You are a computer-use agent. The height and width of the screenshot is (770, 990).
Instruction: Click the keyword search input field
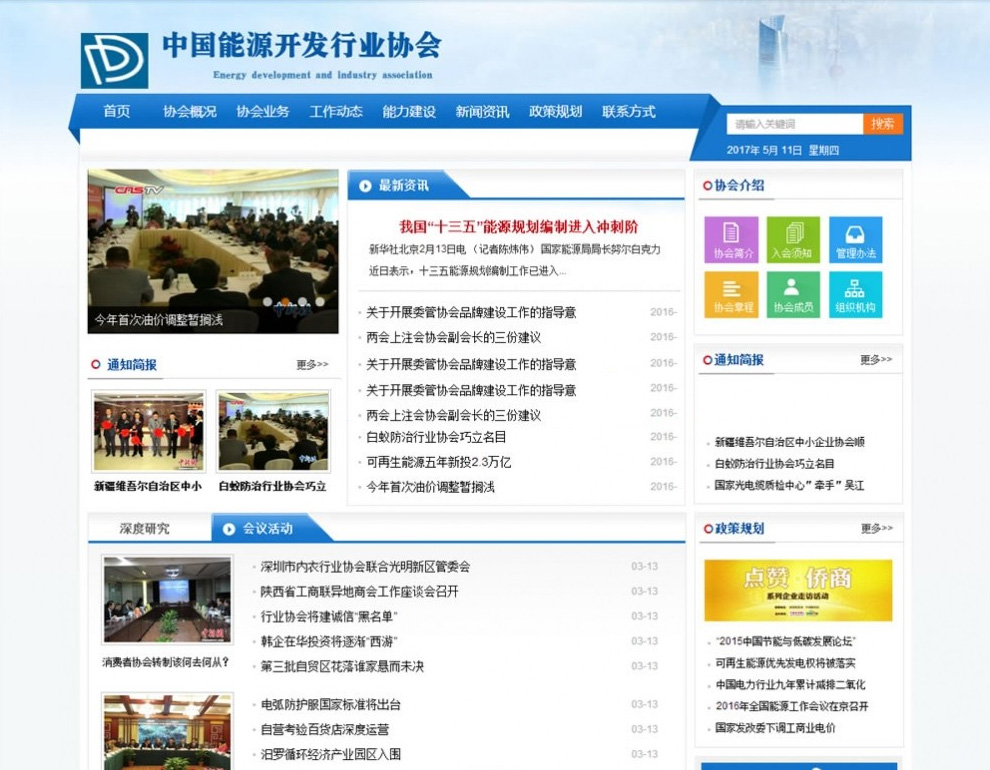pyautogui.click(x=794, y=124)
